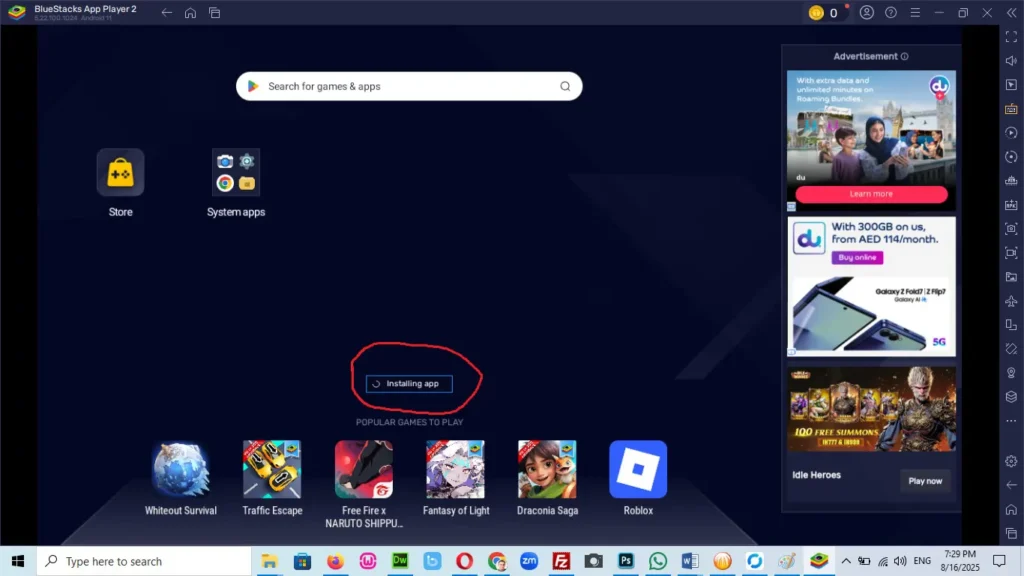Viewport: 1024px width, 576px height.
Task: Click the Learn more ad button
Action: 871,194
